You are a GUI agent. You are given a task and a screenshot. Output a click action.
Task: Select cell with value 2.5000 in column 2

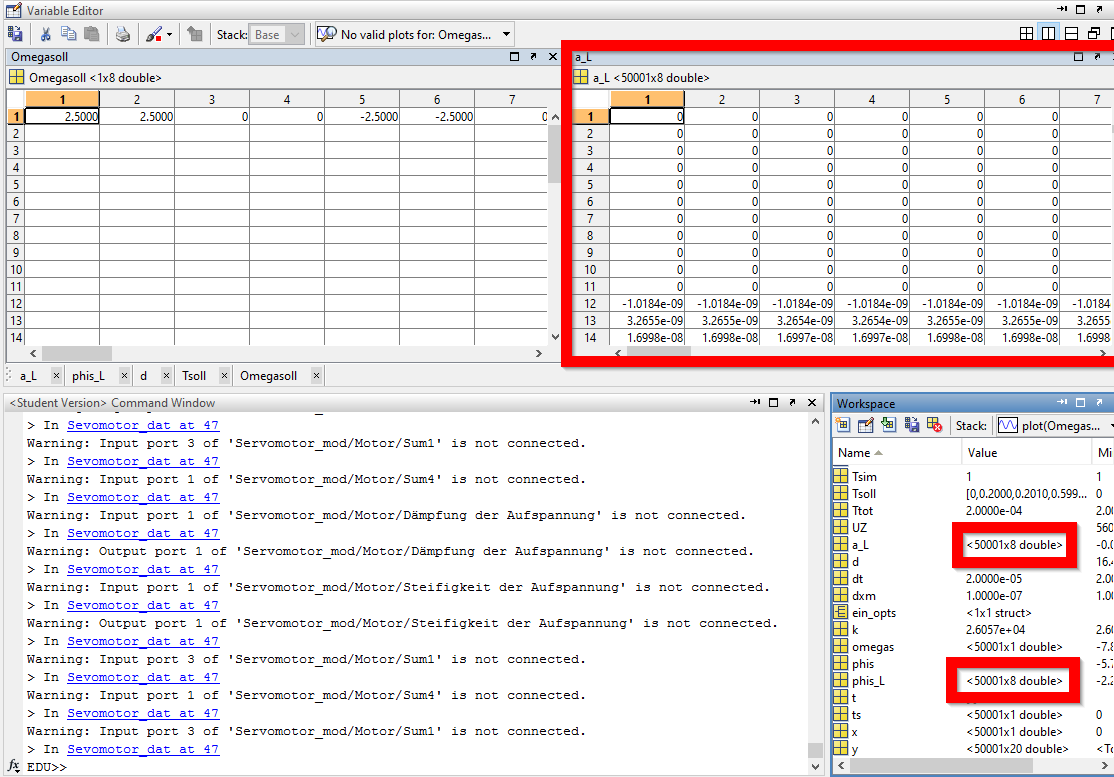[137, 117]
